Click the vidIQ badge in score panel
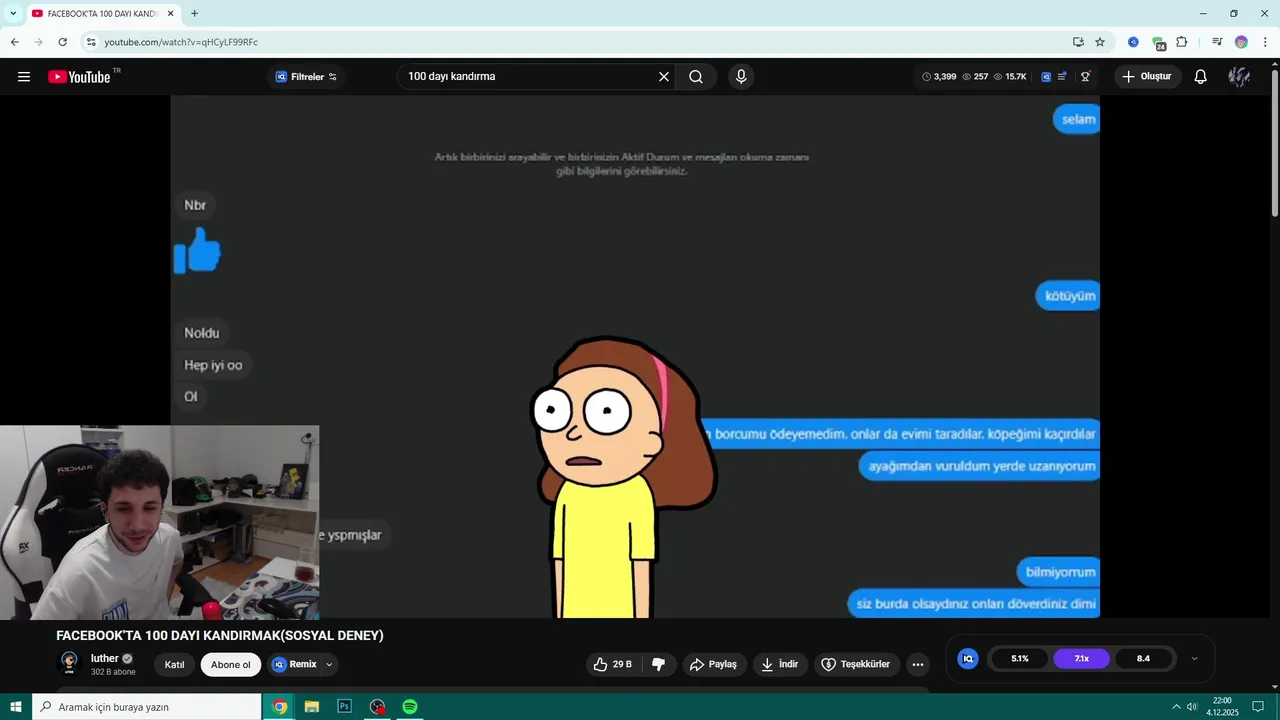 968,658
